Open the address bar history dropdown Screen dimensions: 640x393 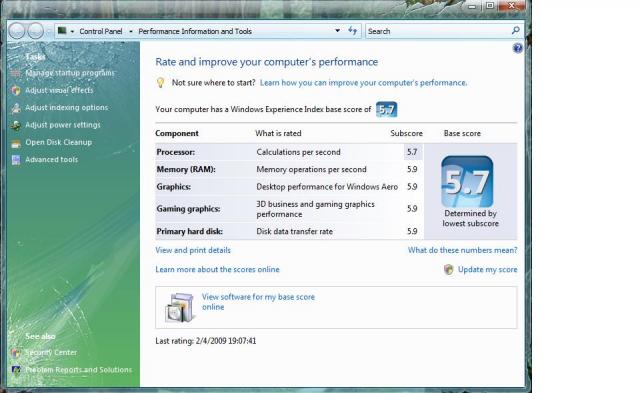(337, 31)
